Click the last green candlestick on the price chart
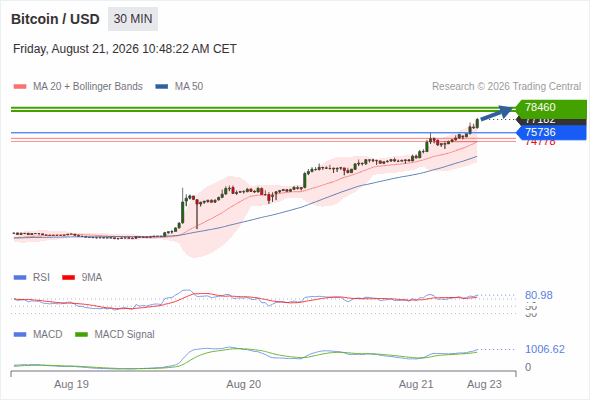Image resolution: width=590 pixels, height=400 pixels. 477,123
